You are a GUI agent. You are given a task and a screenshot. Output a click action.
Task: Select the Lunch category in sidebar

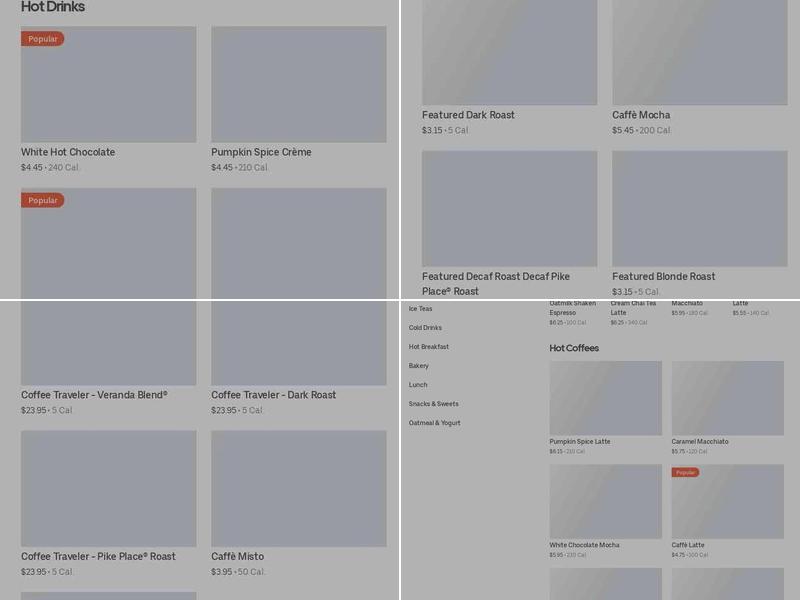(418, 385)
